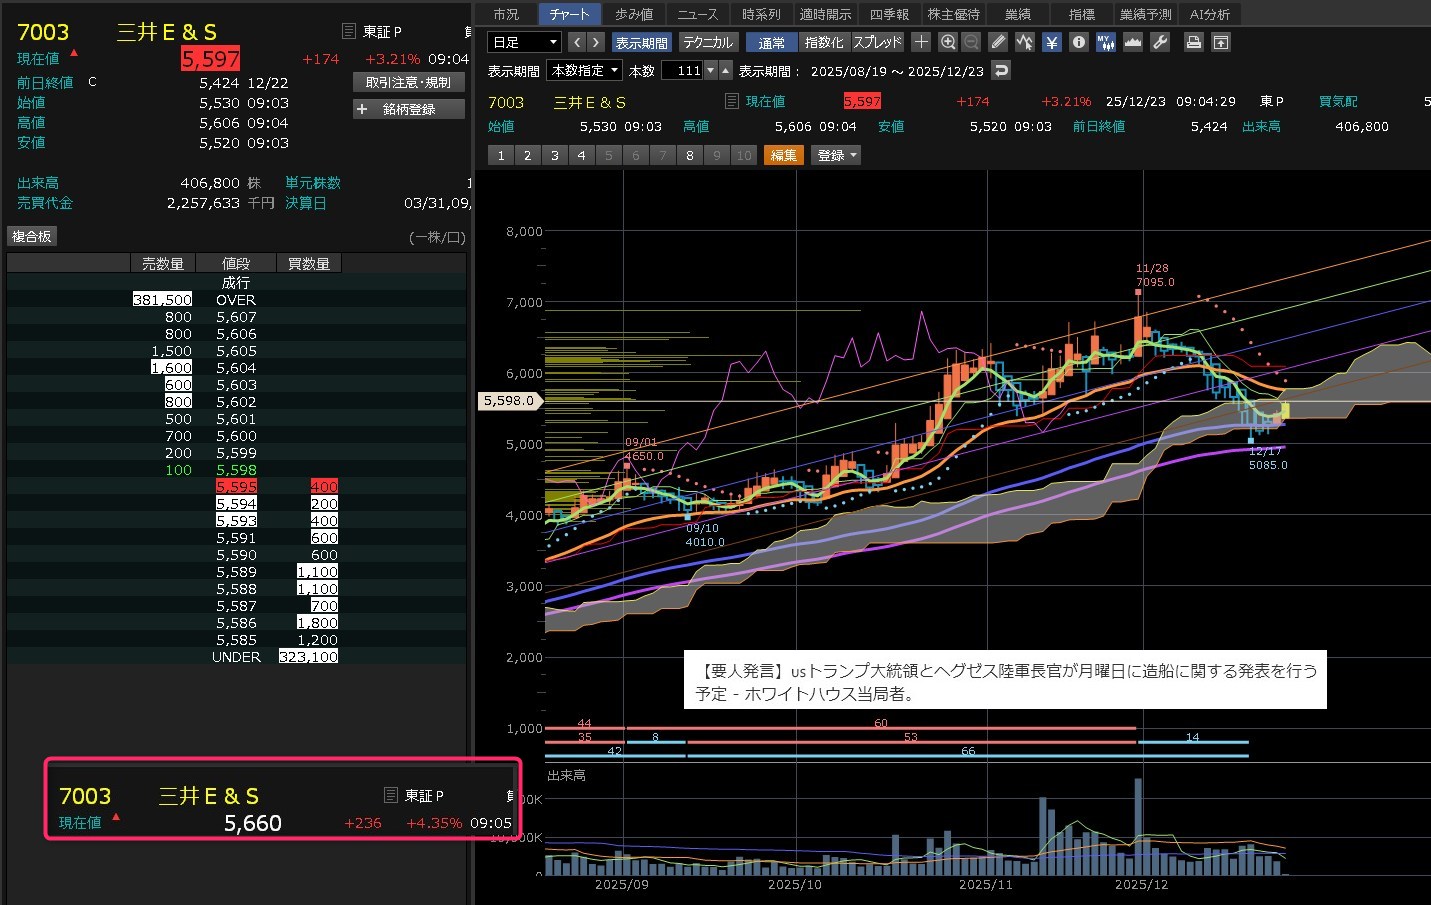This screenshot has width=1431, height=905.
Task: Reset display period with return arrow icon
Action: click(1001, 70)
